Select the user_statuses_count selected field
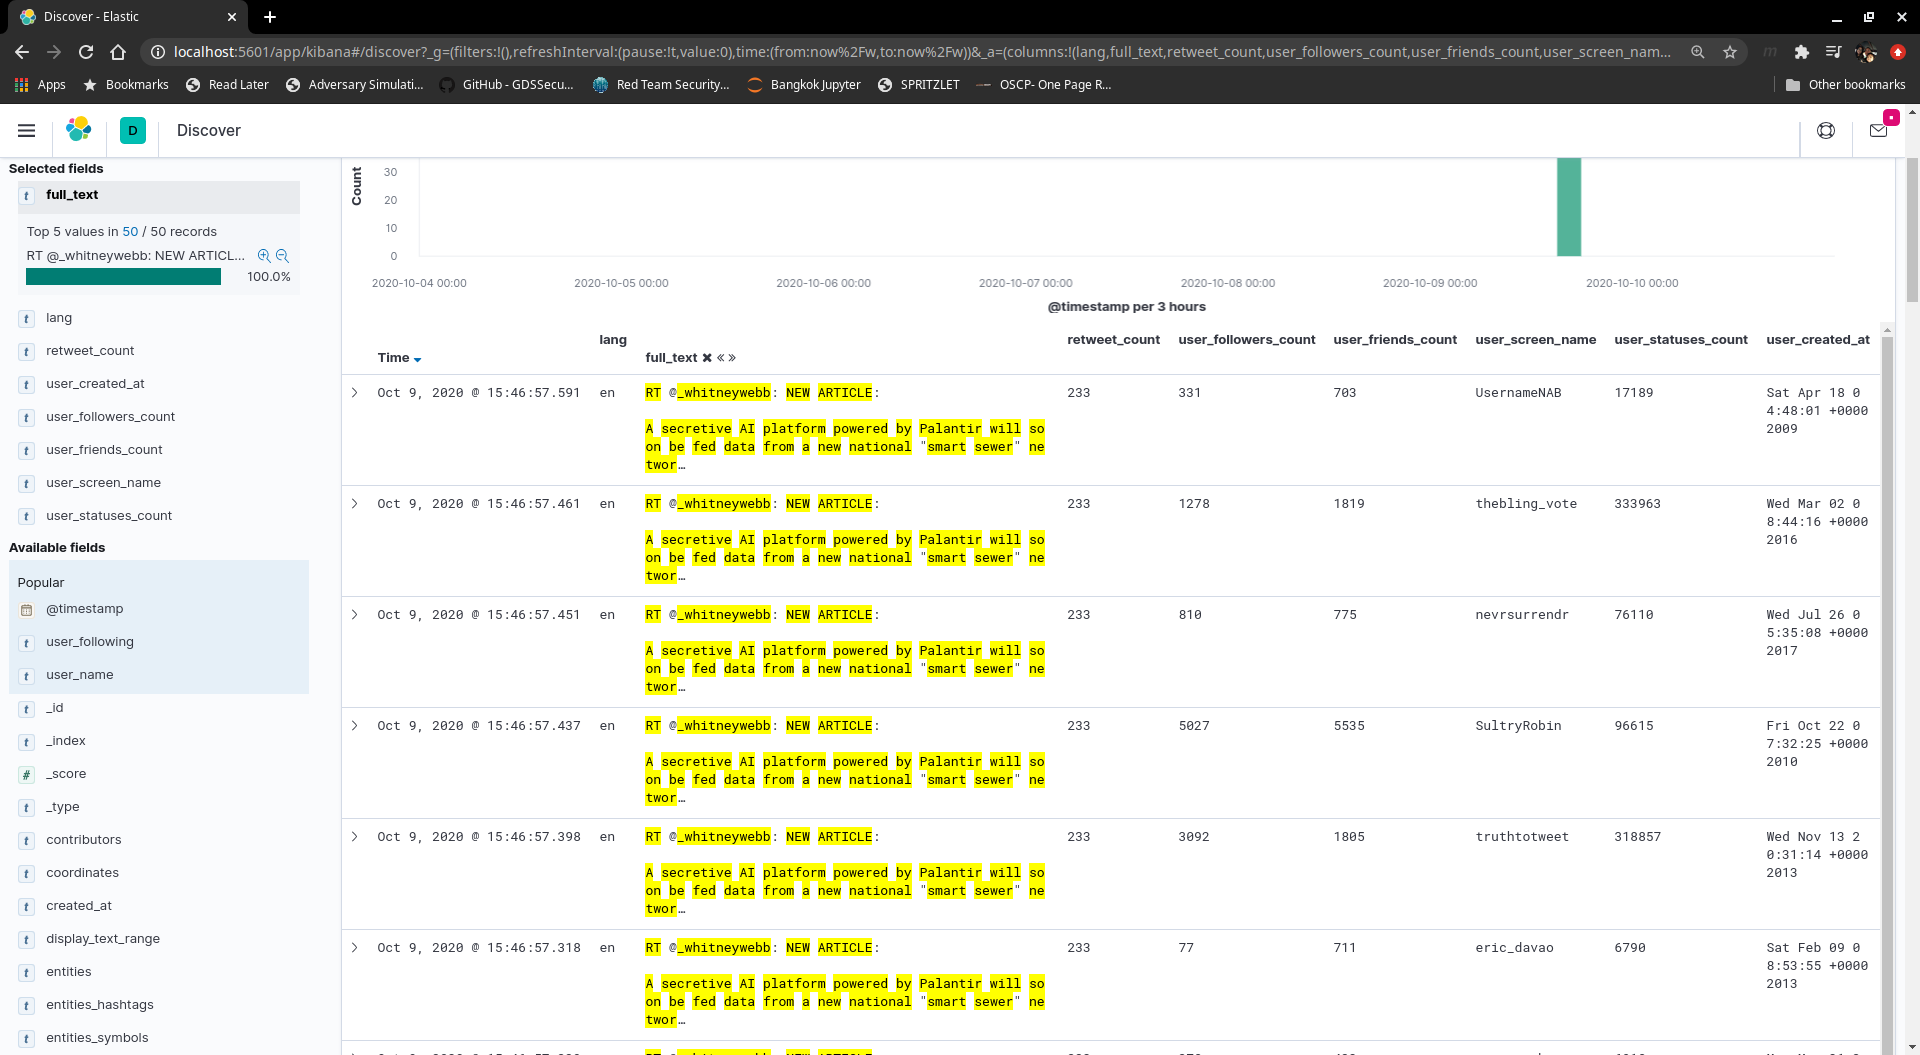 [109, 516]
